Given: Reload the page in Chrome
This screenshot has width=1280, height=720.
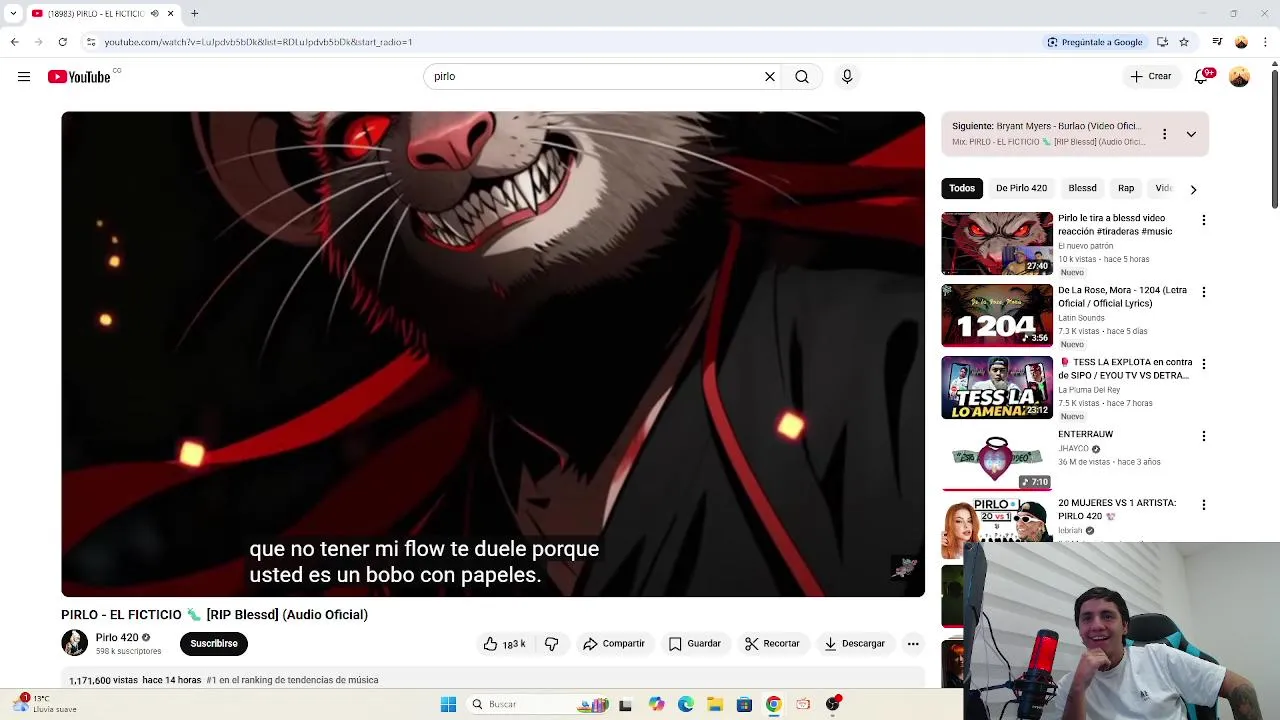Looking at the screenshot, I should (62, 42).
